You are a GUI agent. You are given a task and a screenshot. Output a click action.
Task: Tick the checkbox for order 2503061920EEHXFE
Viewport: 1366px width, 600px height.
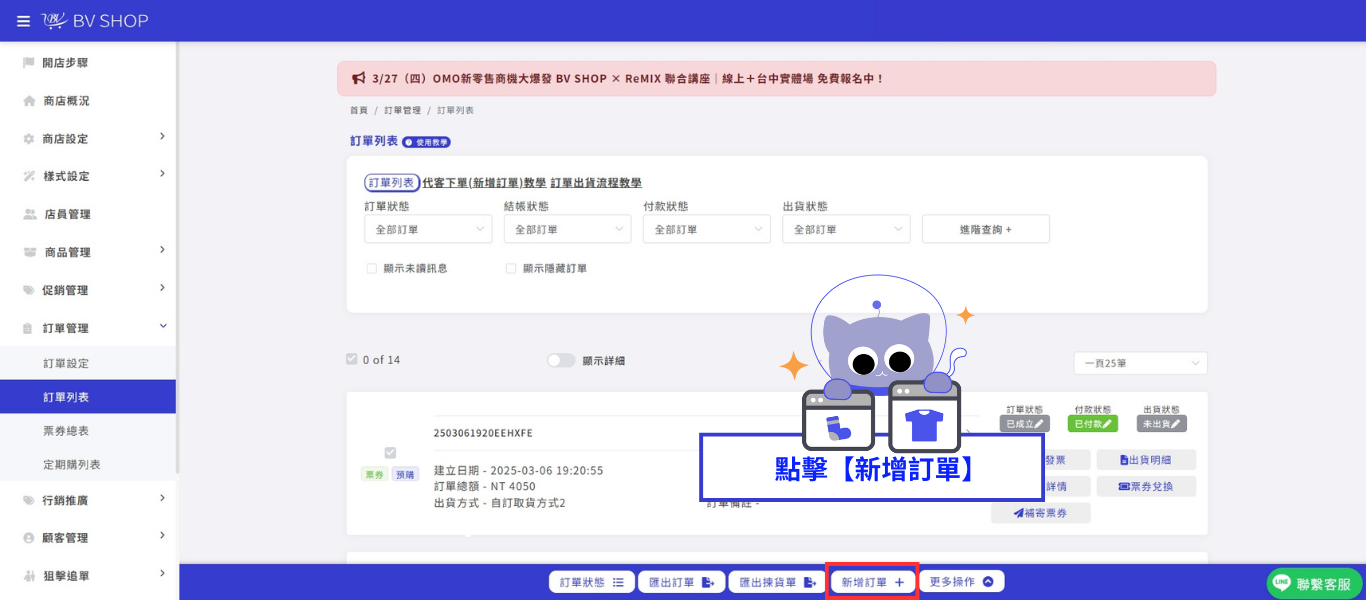tap(390, 452)
